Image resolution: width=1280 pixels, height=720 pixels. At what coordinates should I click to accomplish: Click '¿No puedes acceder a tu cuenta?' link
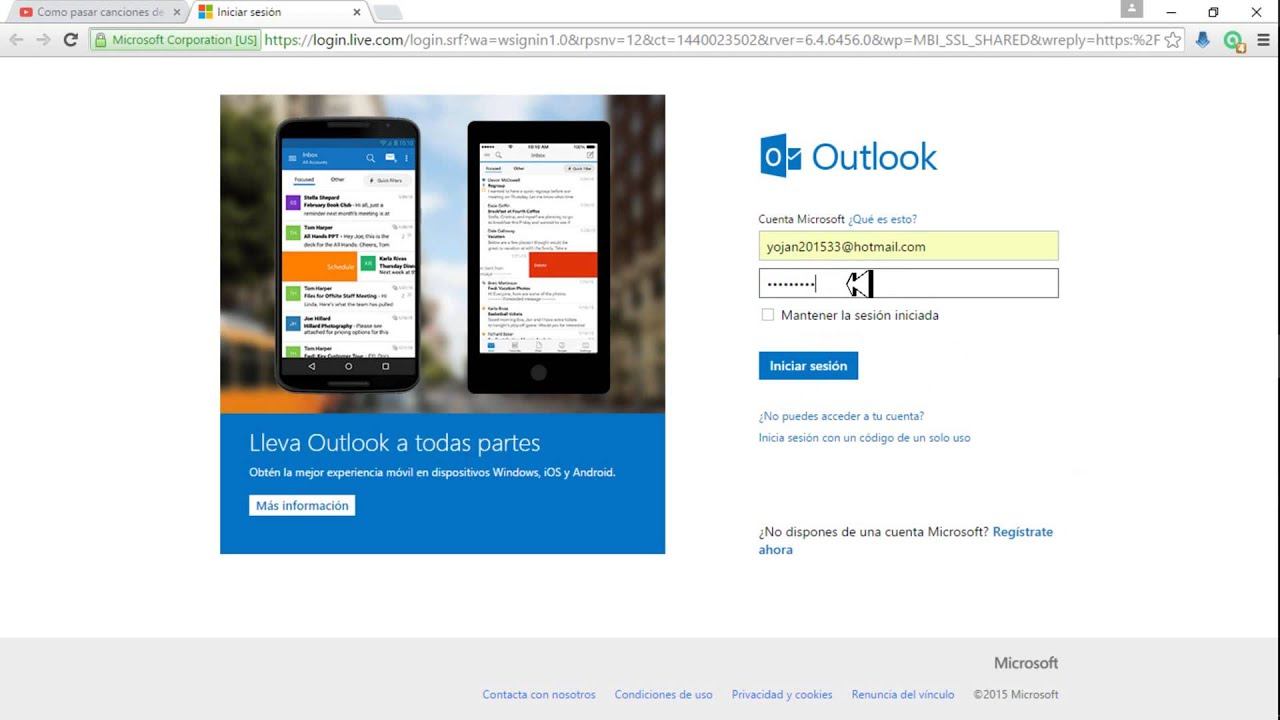pyautogui.click(x=841, y=416)
